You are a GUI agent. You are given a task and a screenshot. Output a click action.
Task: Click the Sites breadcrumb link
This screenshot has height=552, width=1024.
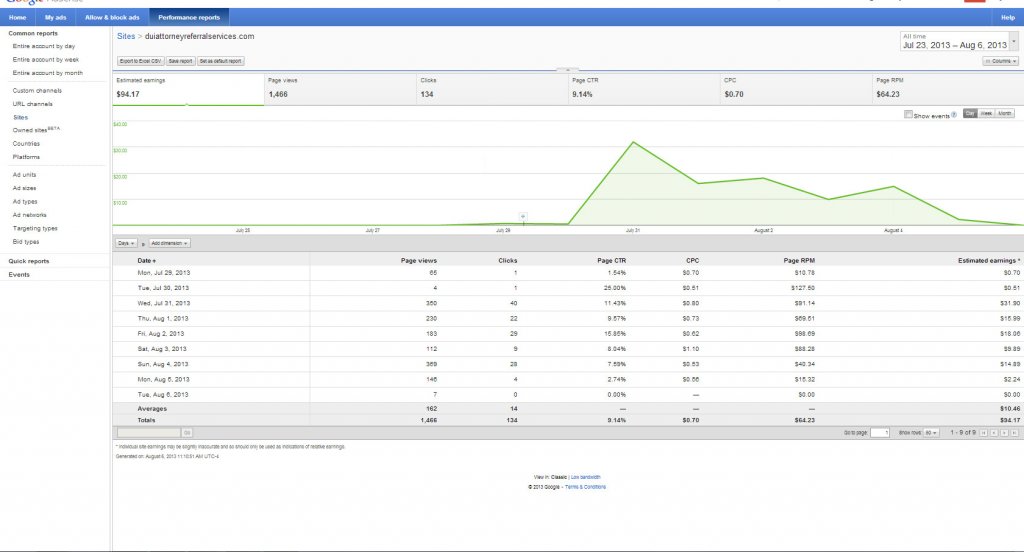(126, 37)
